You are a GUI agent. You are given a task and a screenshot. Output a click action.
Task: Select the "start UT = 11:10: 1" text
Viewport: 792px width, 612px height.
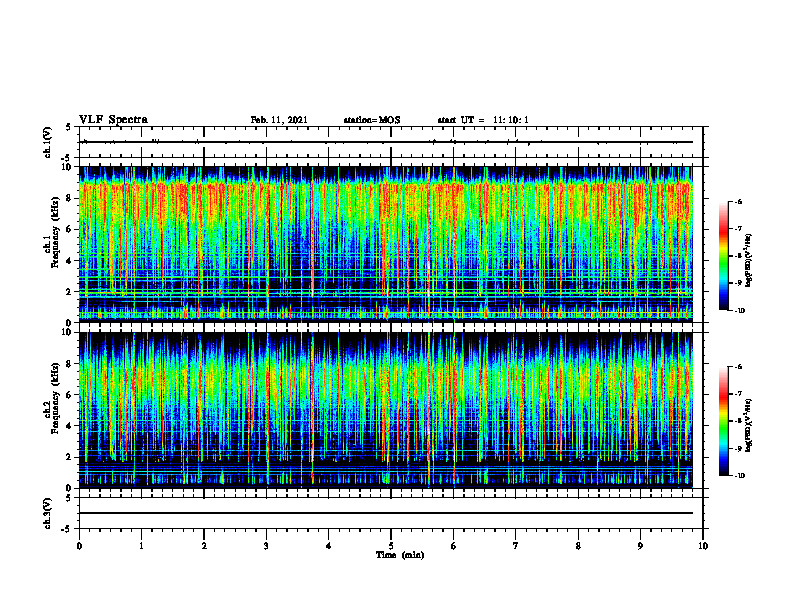[x=482, y=120]
